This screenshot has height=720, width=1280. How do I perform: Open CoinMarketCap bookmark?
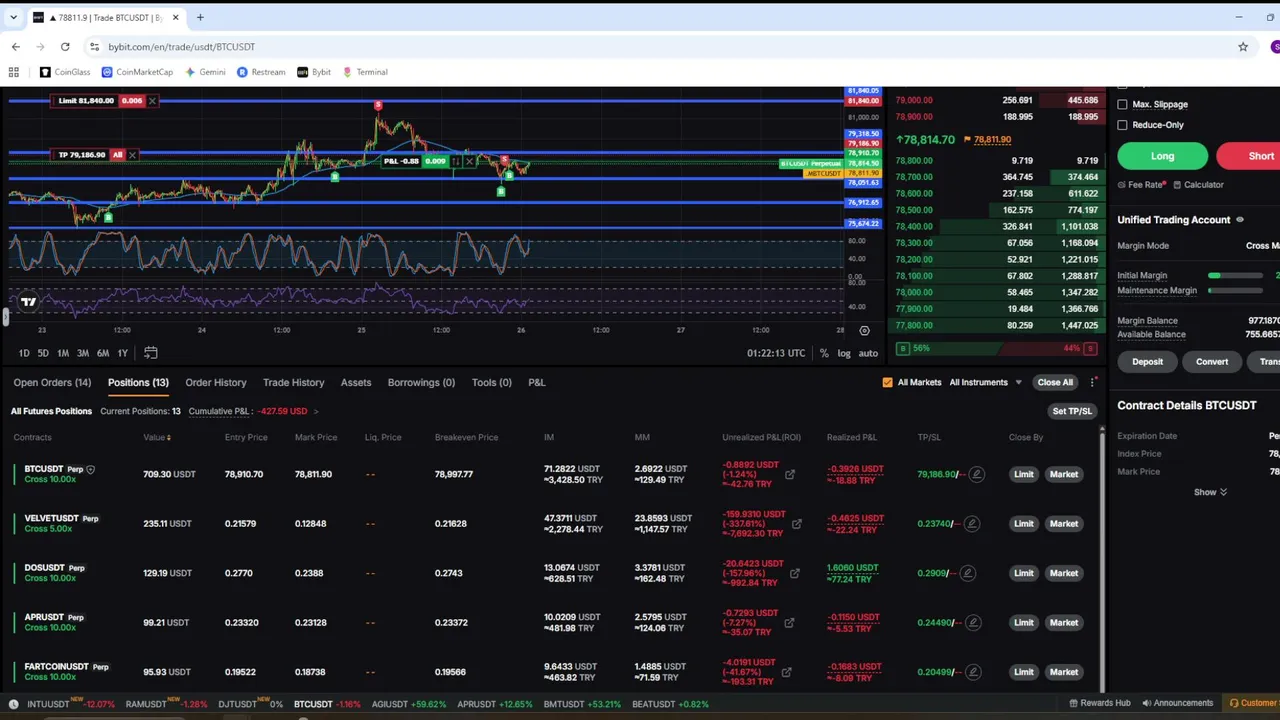[x=137, y=72]
